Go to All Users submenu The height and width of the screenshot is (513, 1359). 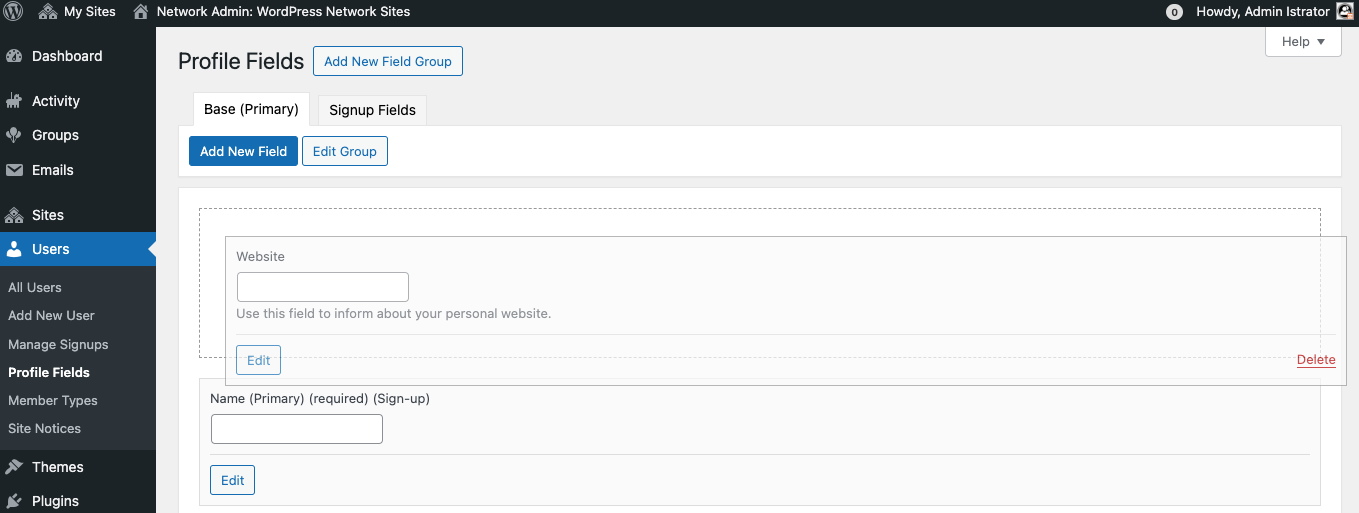point(35,287)
